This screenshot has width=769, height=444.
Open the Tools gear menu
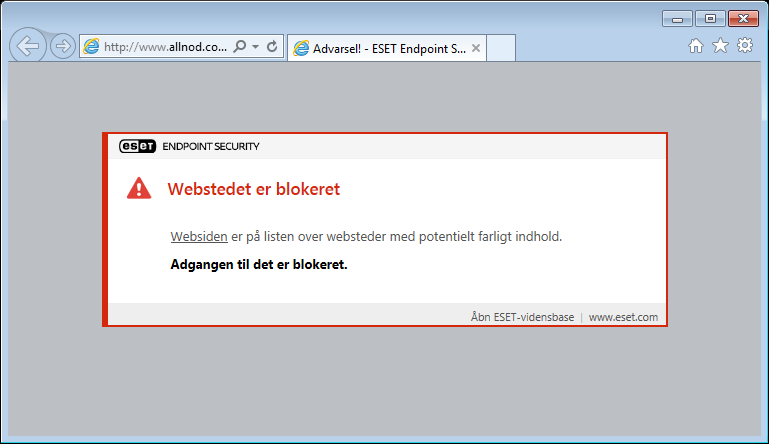point(745,45)
